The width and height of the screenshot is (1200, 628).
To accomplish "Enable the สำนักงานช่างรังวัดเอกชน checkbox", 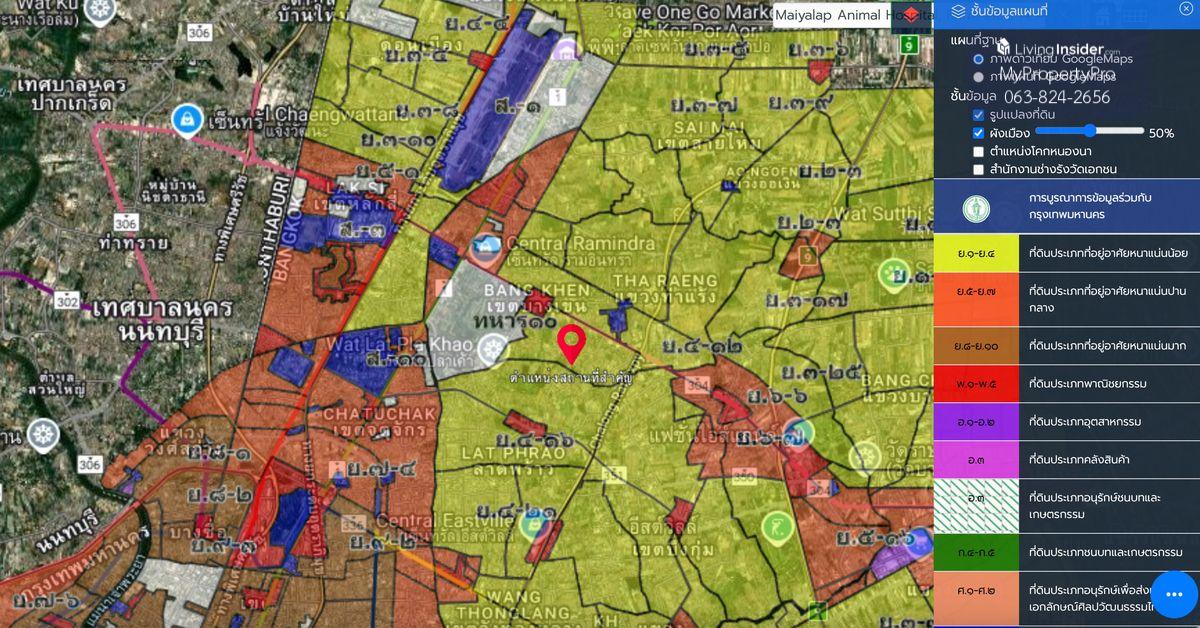I will tap(978, 169).
